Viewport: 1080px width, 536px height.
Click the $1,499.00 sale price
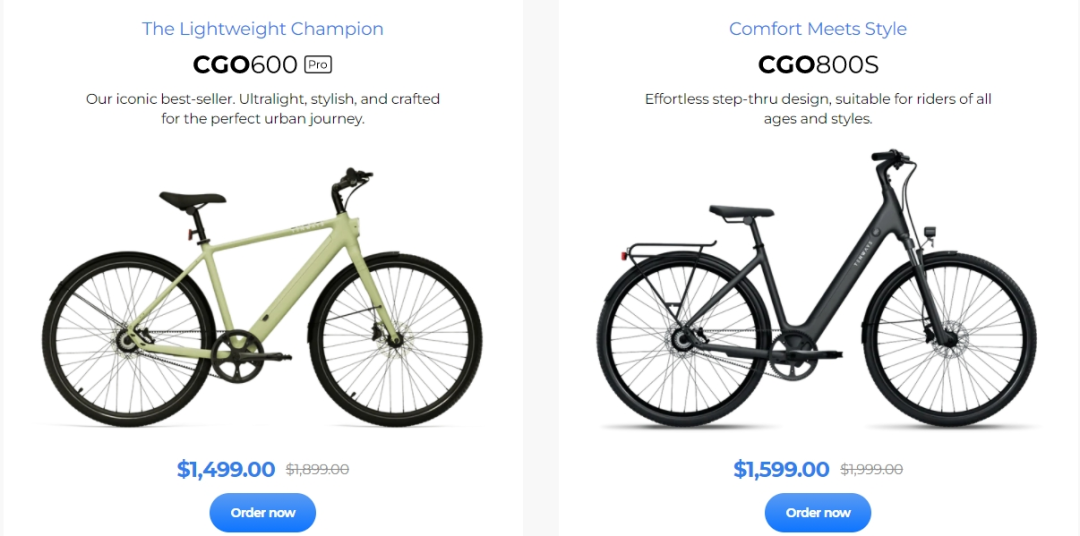click(x=226, y=469)
